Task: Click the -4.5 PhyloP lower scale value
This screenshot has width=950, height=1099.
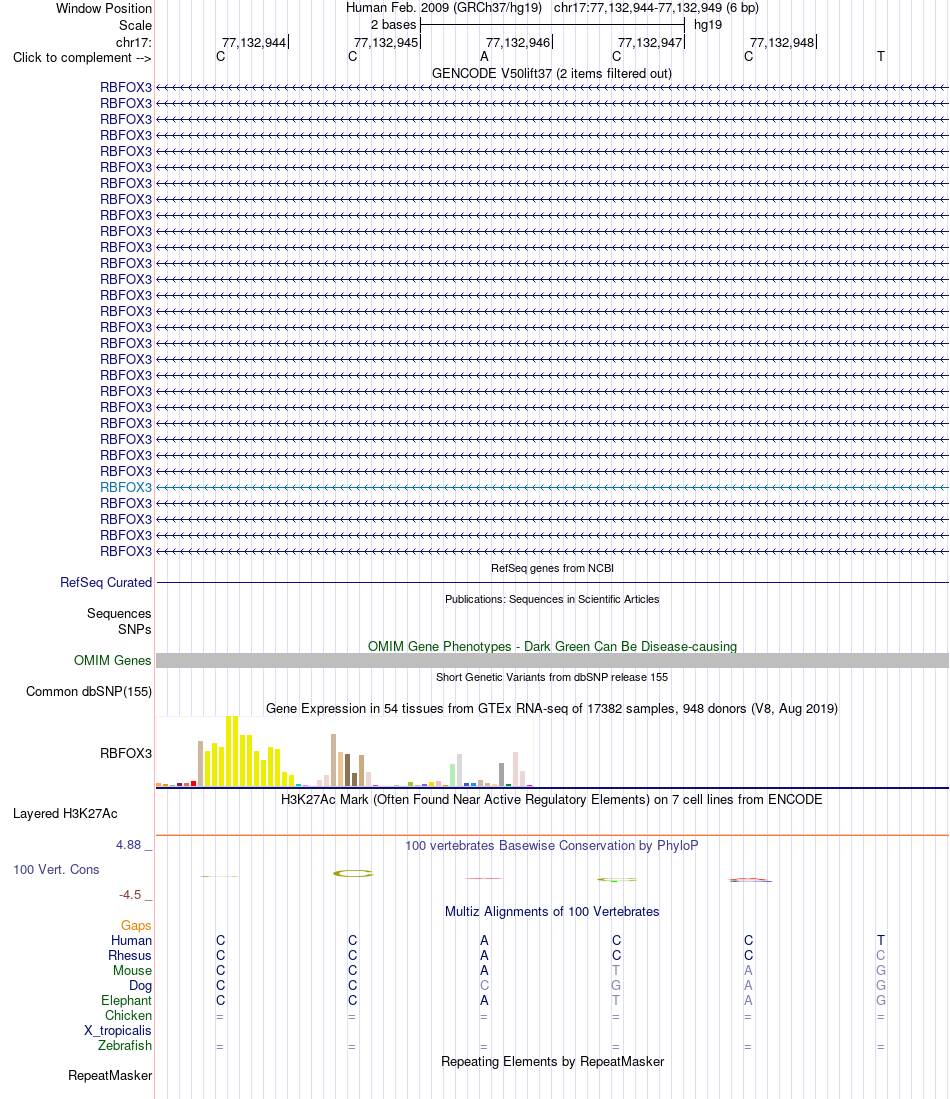Action: (x=130, y=894)
